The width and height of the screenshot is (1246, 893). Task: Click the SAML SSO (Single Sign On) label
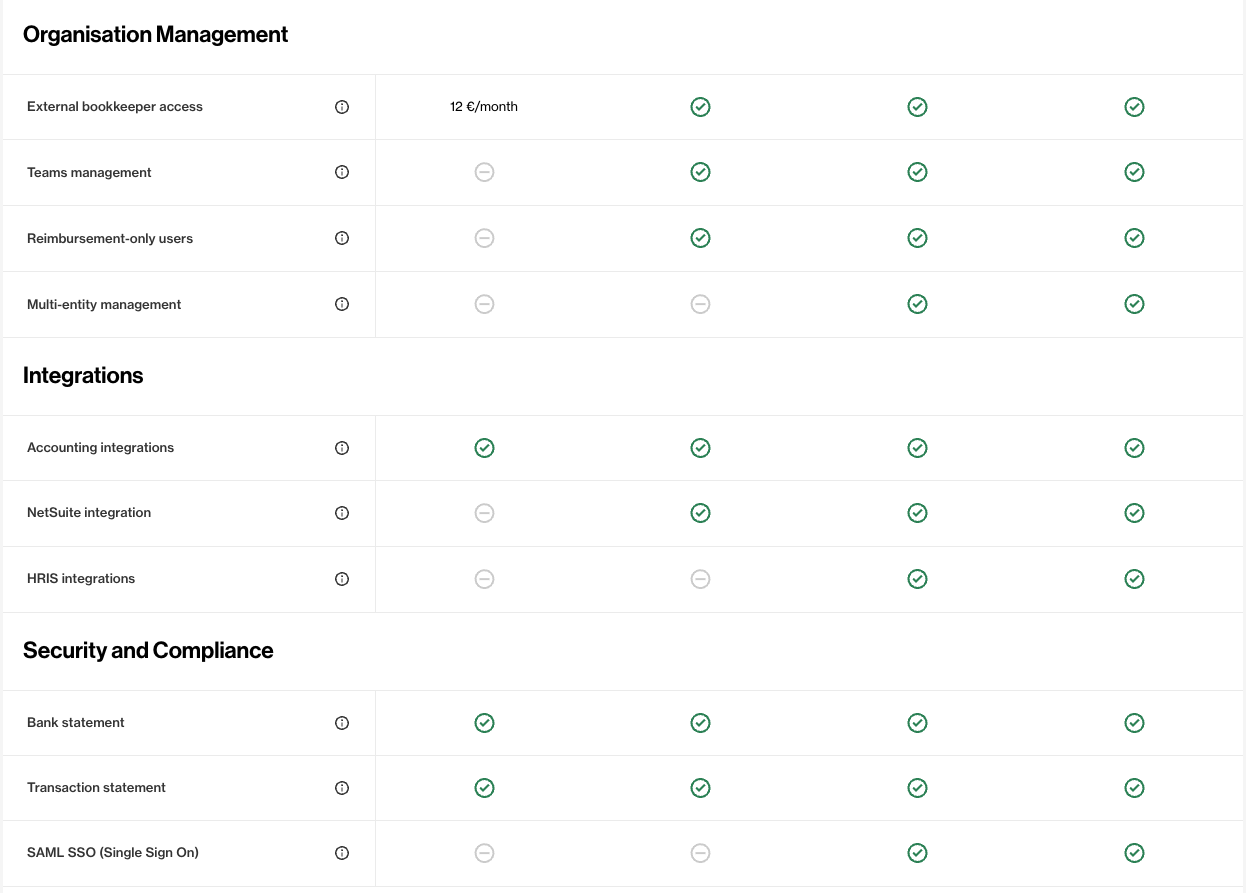click(113, 853)
